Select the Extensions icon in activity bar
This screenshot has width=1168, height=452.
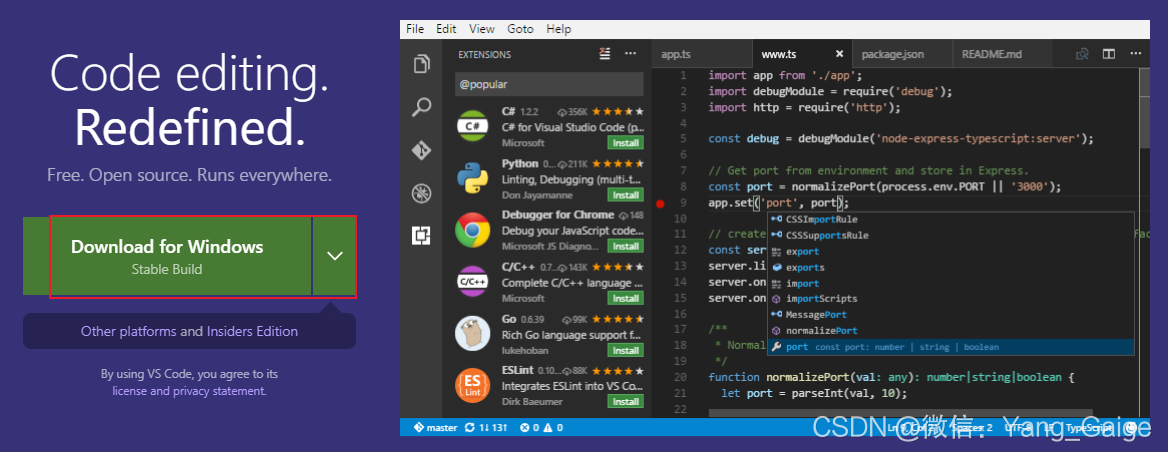422,236
